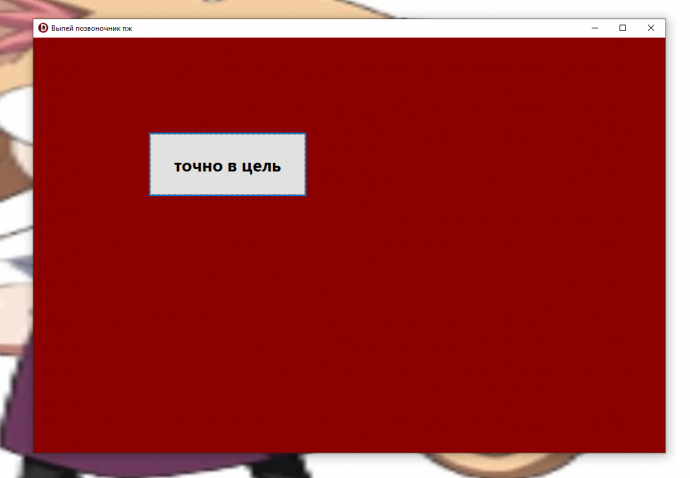Close the "Выпей позвоночник пж" window
Viewport: 690px width, 478px height.
[x=651, y=28]
